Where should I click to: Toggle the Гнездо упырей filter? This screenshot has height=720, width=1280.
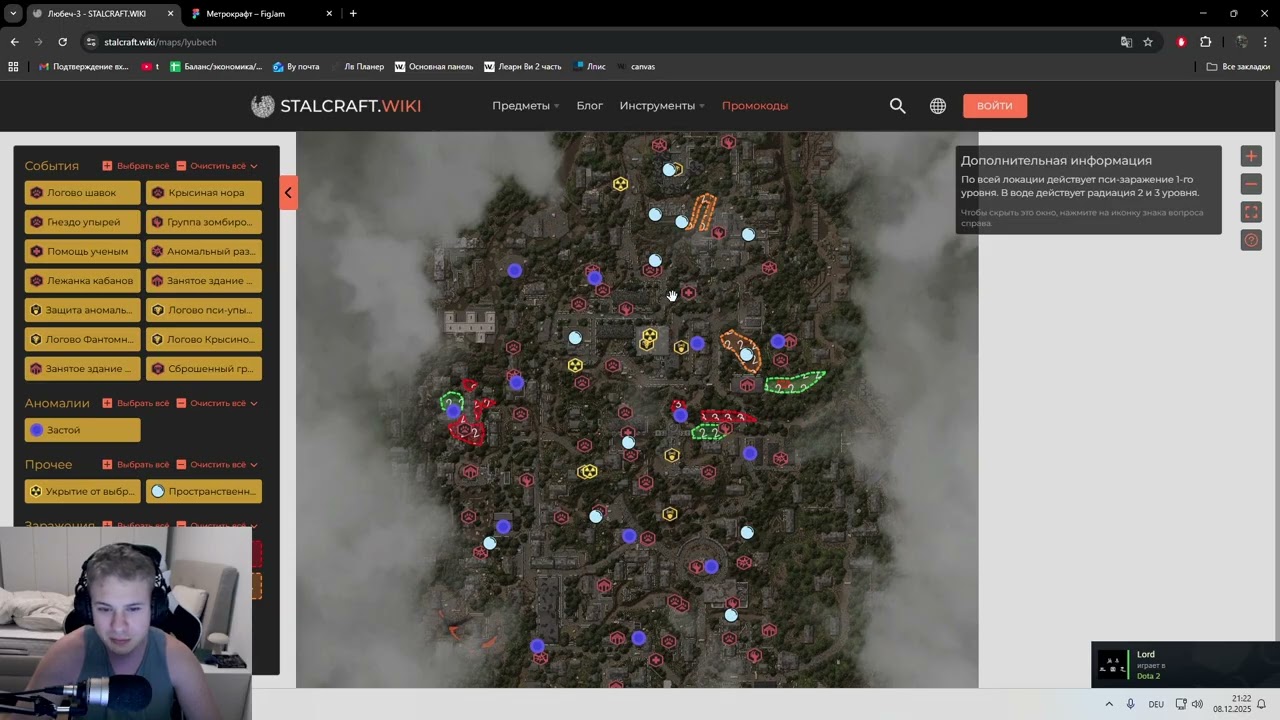[x=83, y=222]
